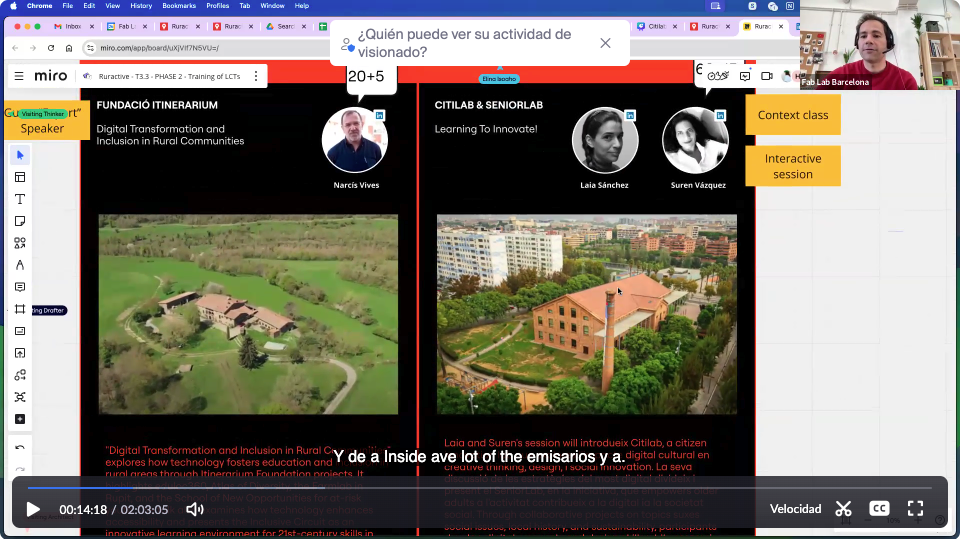
Task: Enter fullscreen video mode
Action: (915, 509)
